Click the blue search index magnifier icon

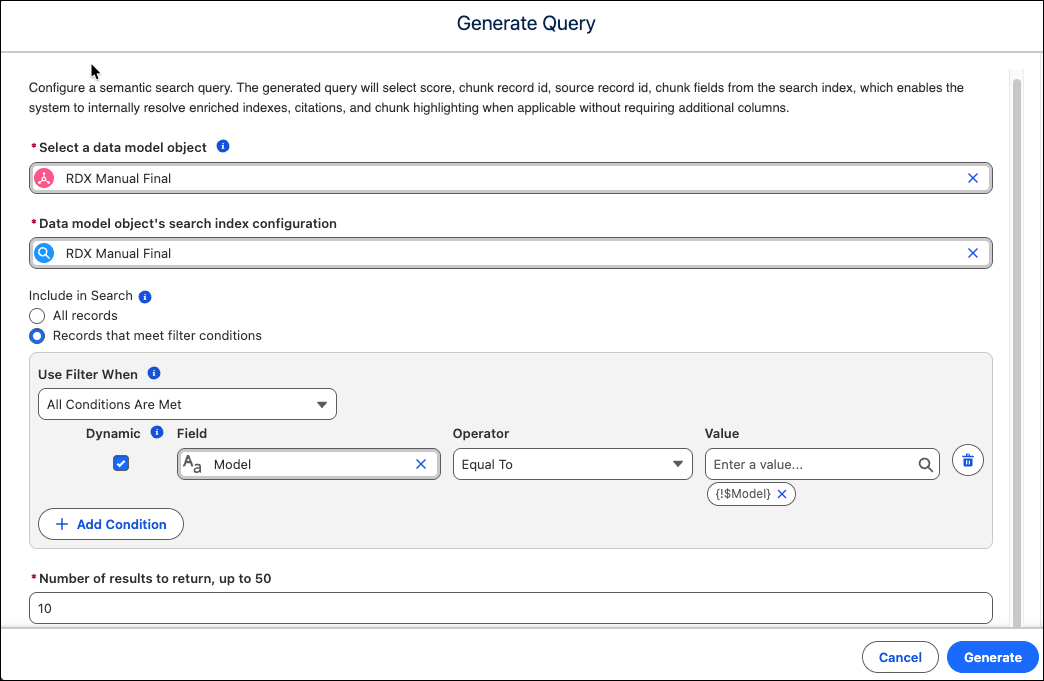pyautogui.click(x=44, y=254)
